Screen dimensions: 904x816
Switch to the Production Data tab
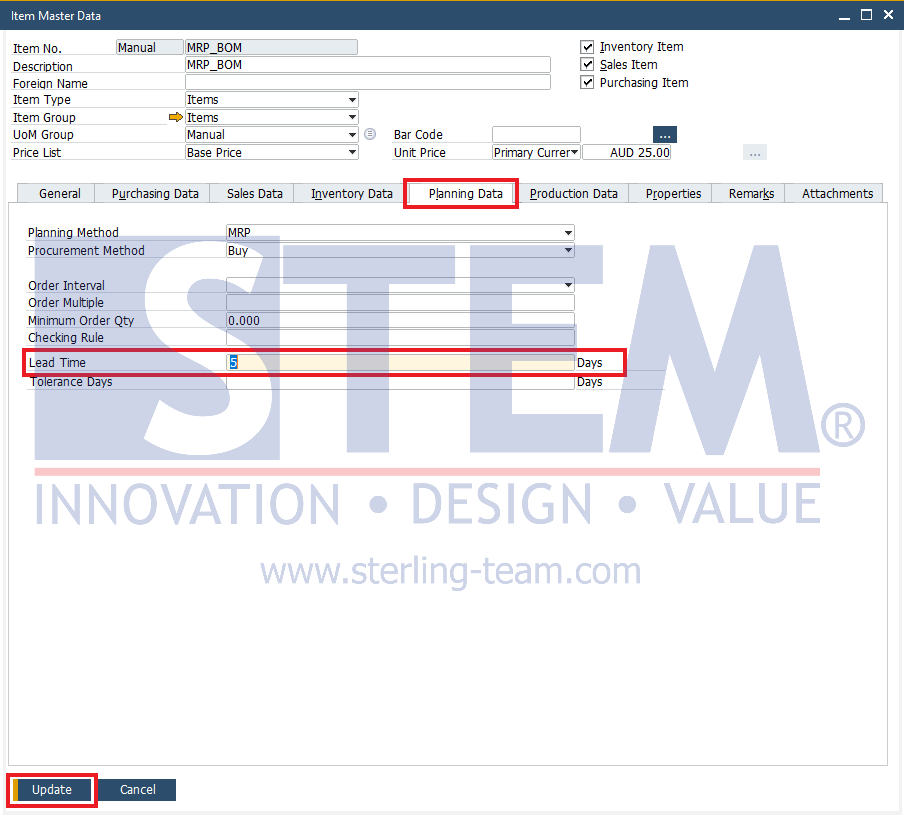pyautogui.click(x=573, y=194)
